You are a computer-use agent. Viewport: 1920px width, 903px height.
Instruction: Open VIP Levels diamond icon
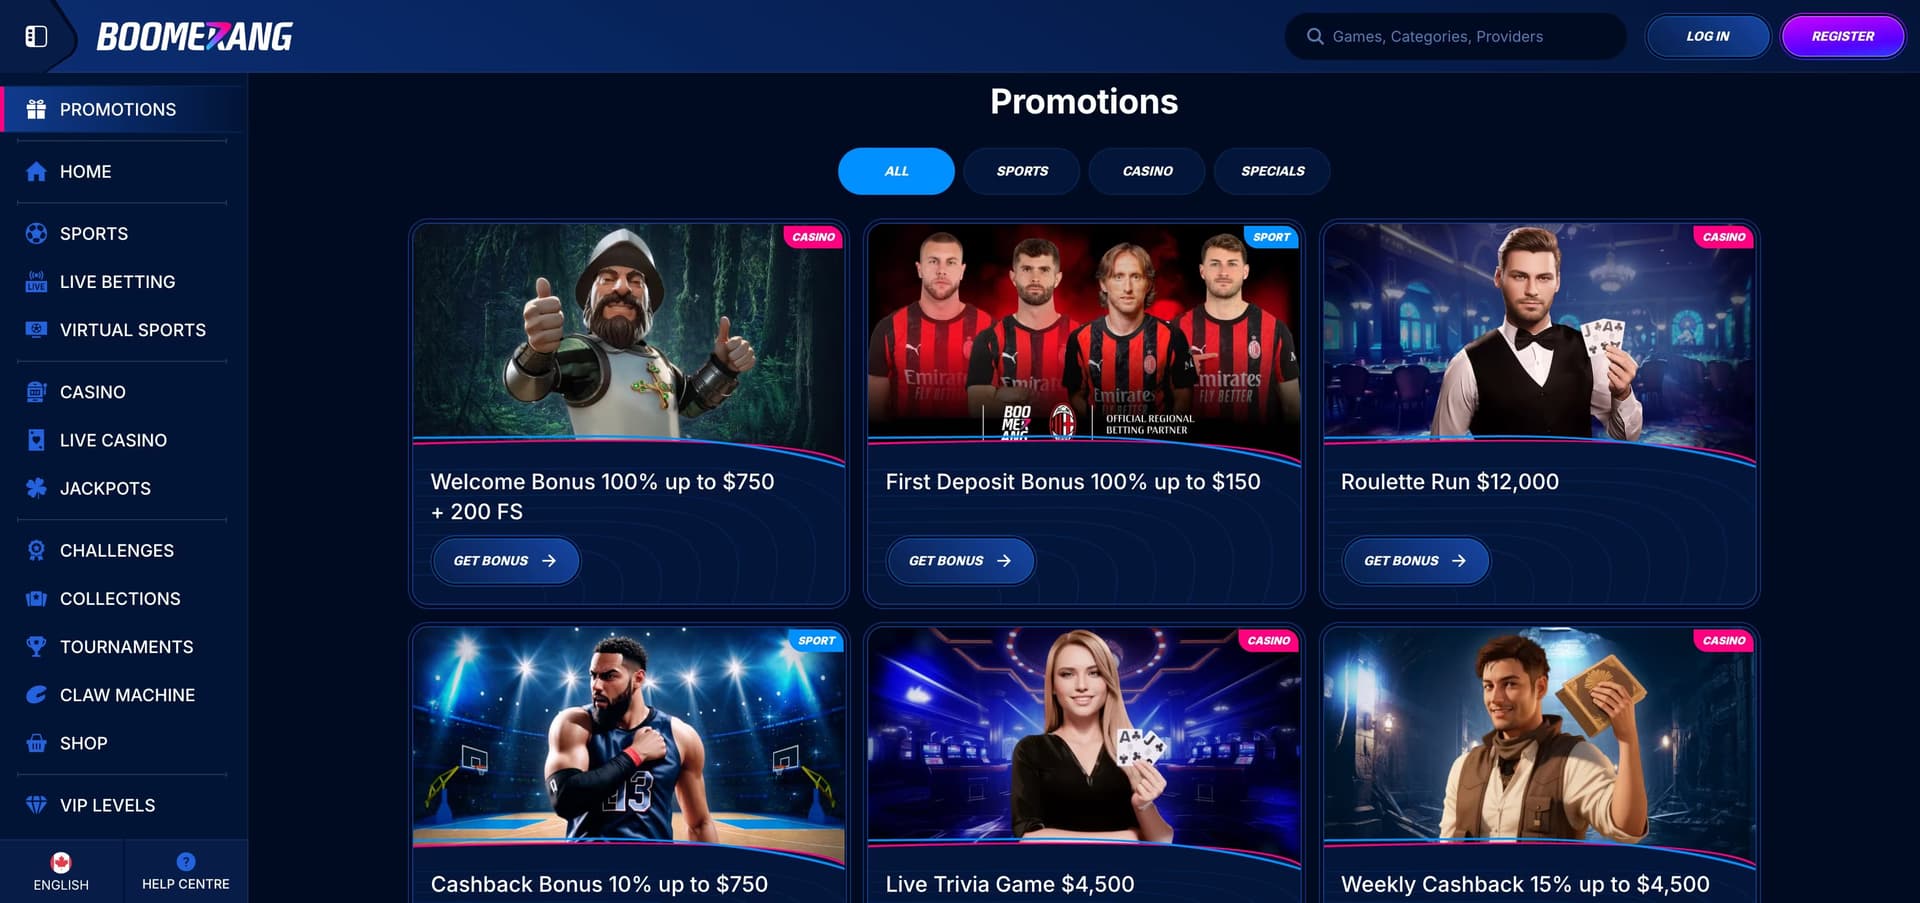(x=36, y=805)
